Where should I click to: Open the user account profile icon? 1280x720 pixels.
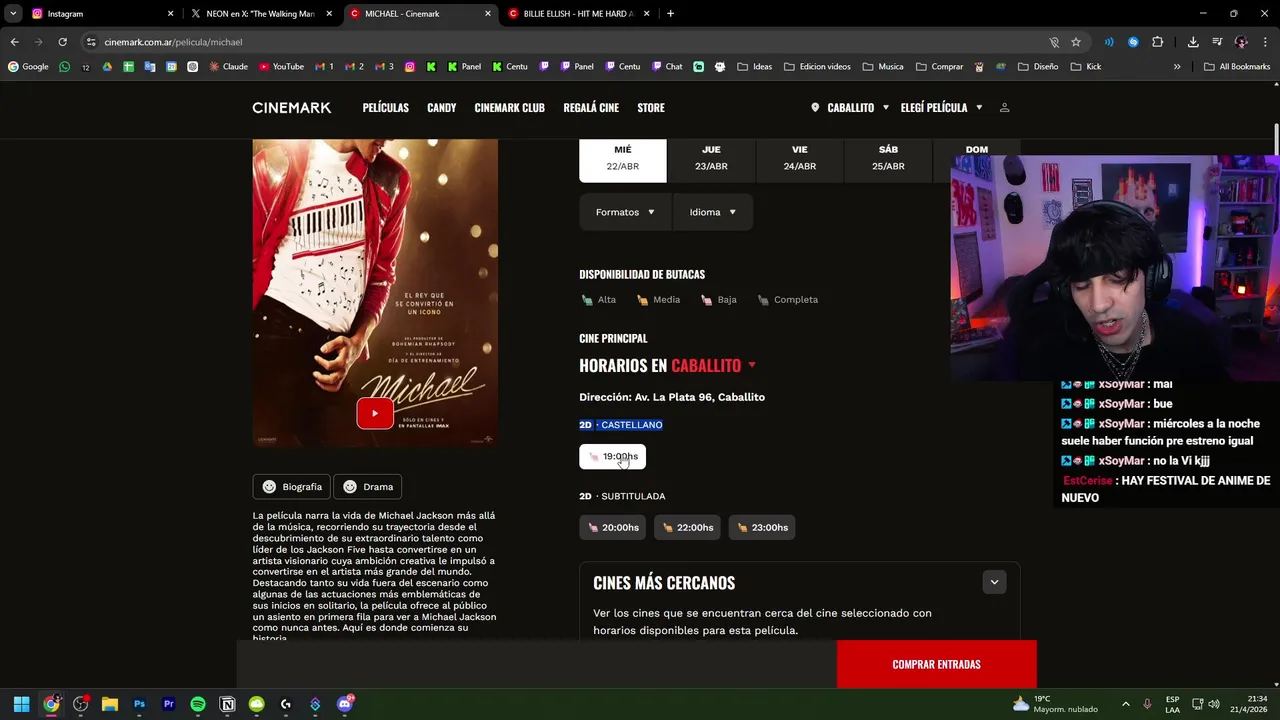tap(1004, 107)
